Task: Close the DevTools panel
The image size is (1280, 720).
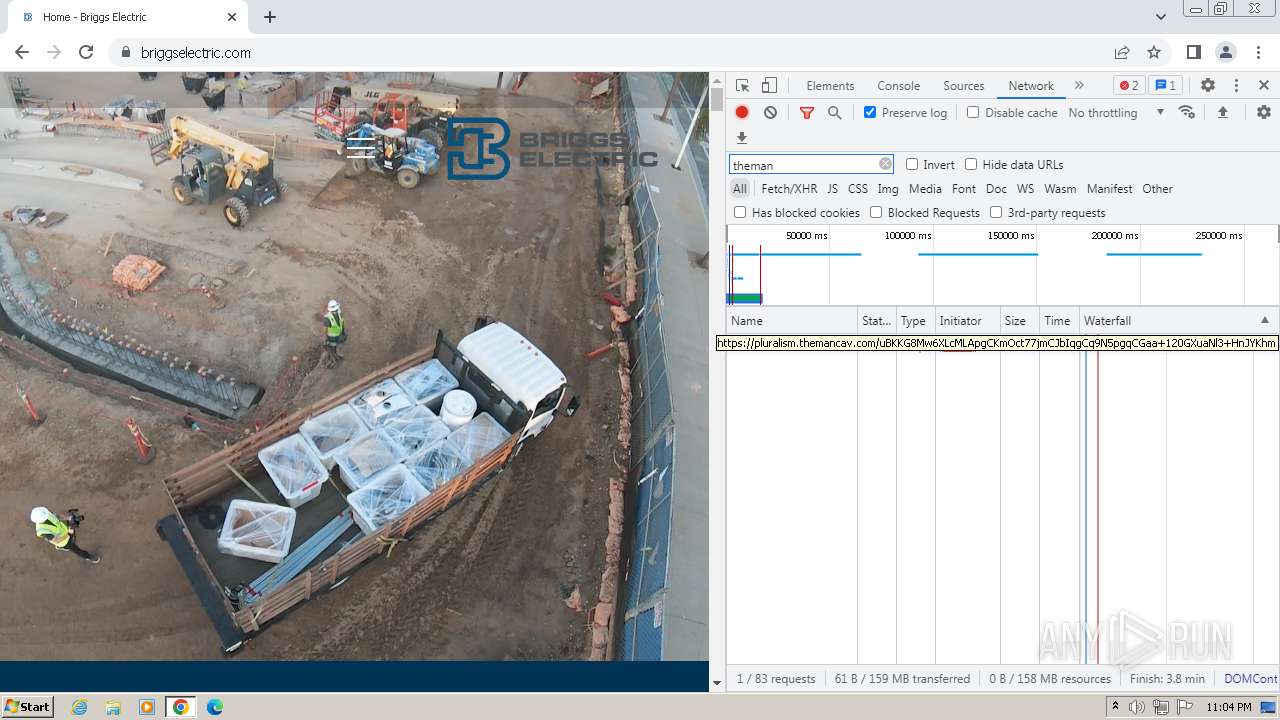Action: point(1264,86)
